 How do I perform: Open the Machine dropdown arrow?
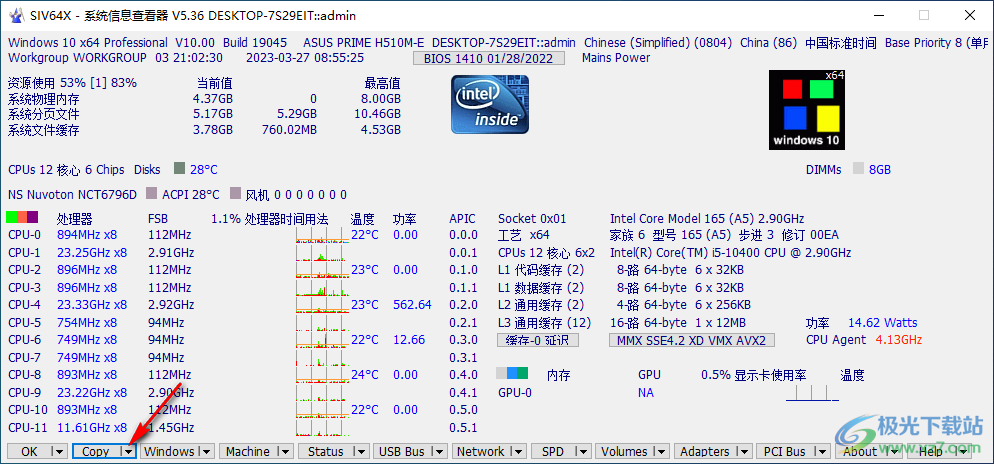pos(286,451)
